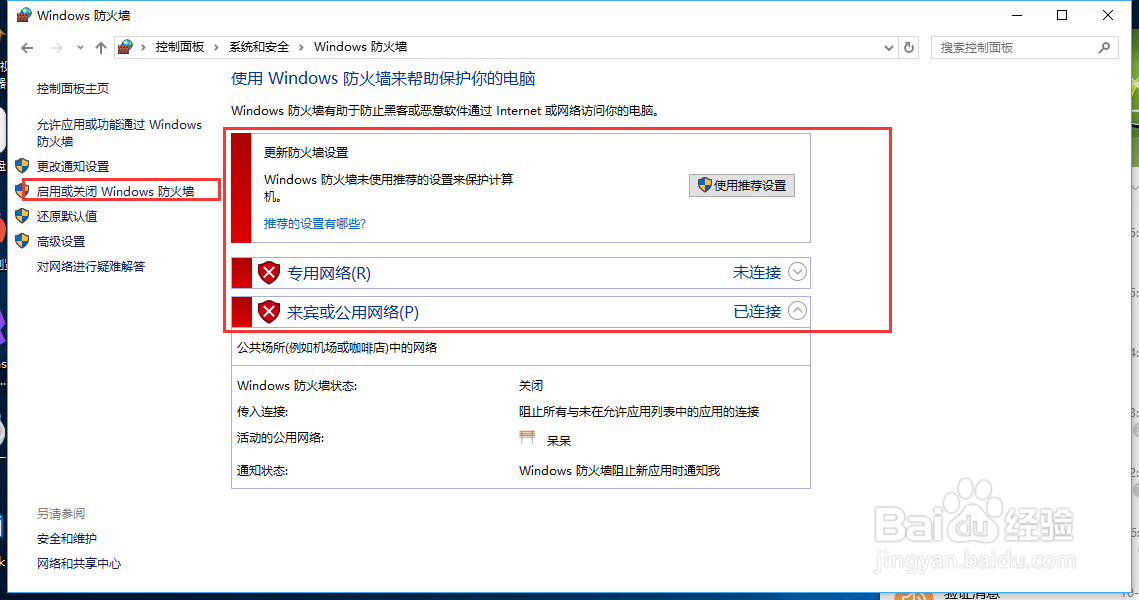Viewport: 1139px width, 600px height.
Task: Collapse 来宾或公用网络 section with chevron
Action: pos(797,311)
